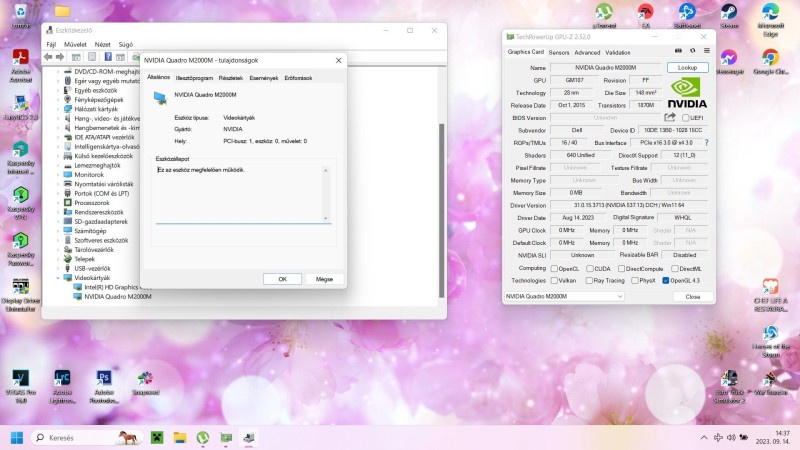Click the forward arrow in Eszközkezelő toolbar

tap(60, 57)
